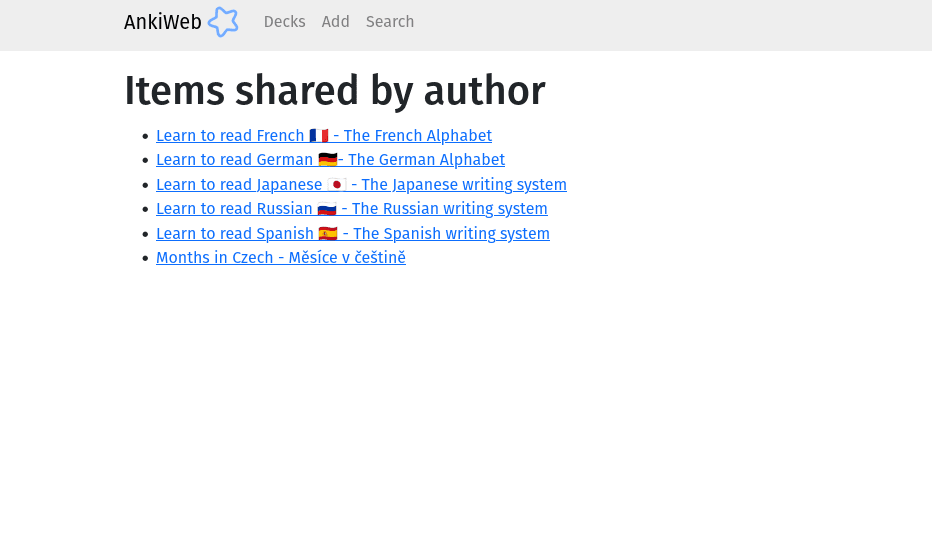Click the 'Learn to read Russian' text
The width and height of the screenshot is (932, 550).
click(234, 209)
